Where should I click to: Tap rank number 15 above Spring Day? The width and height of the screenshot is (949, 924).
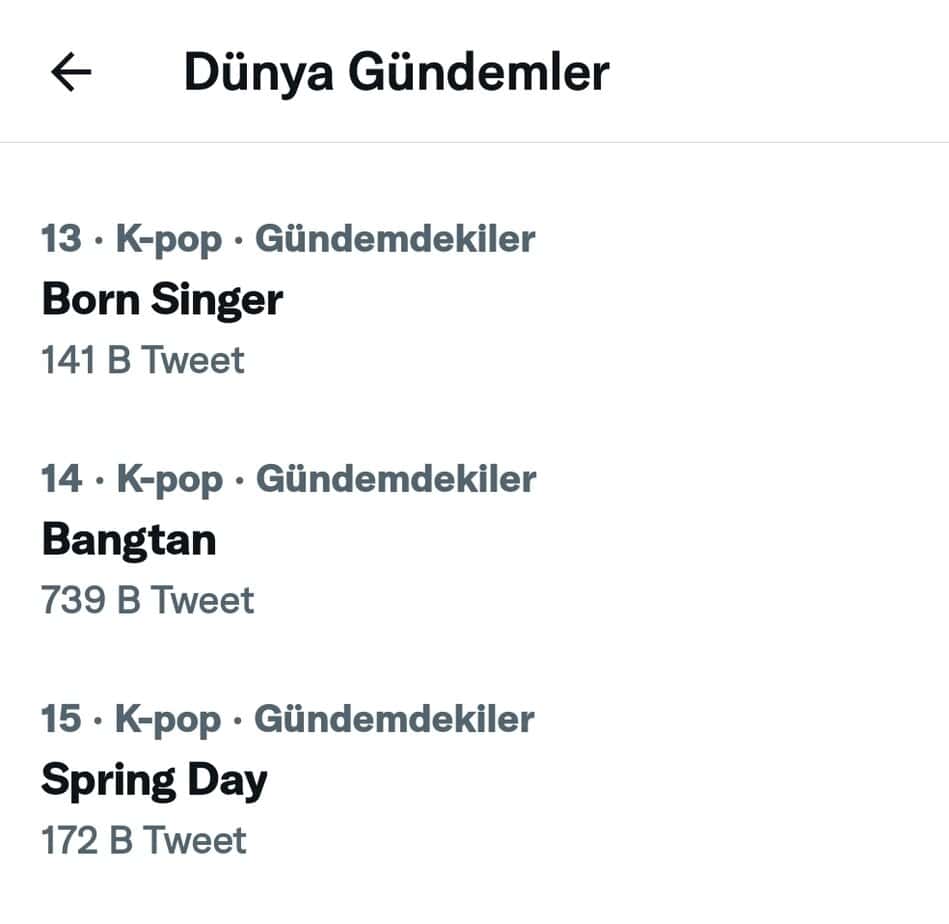coord(61,719)
